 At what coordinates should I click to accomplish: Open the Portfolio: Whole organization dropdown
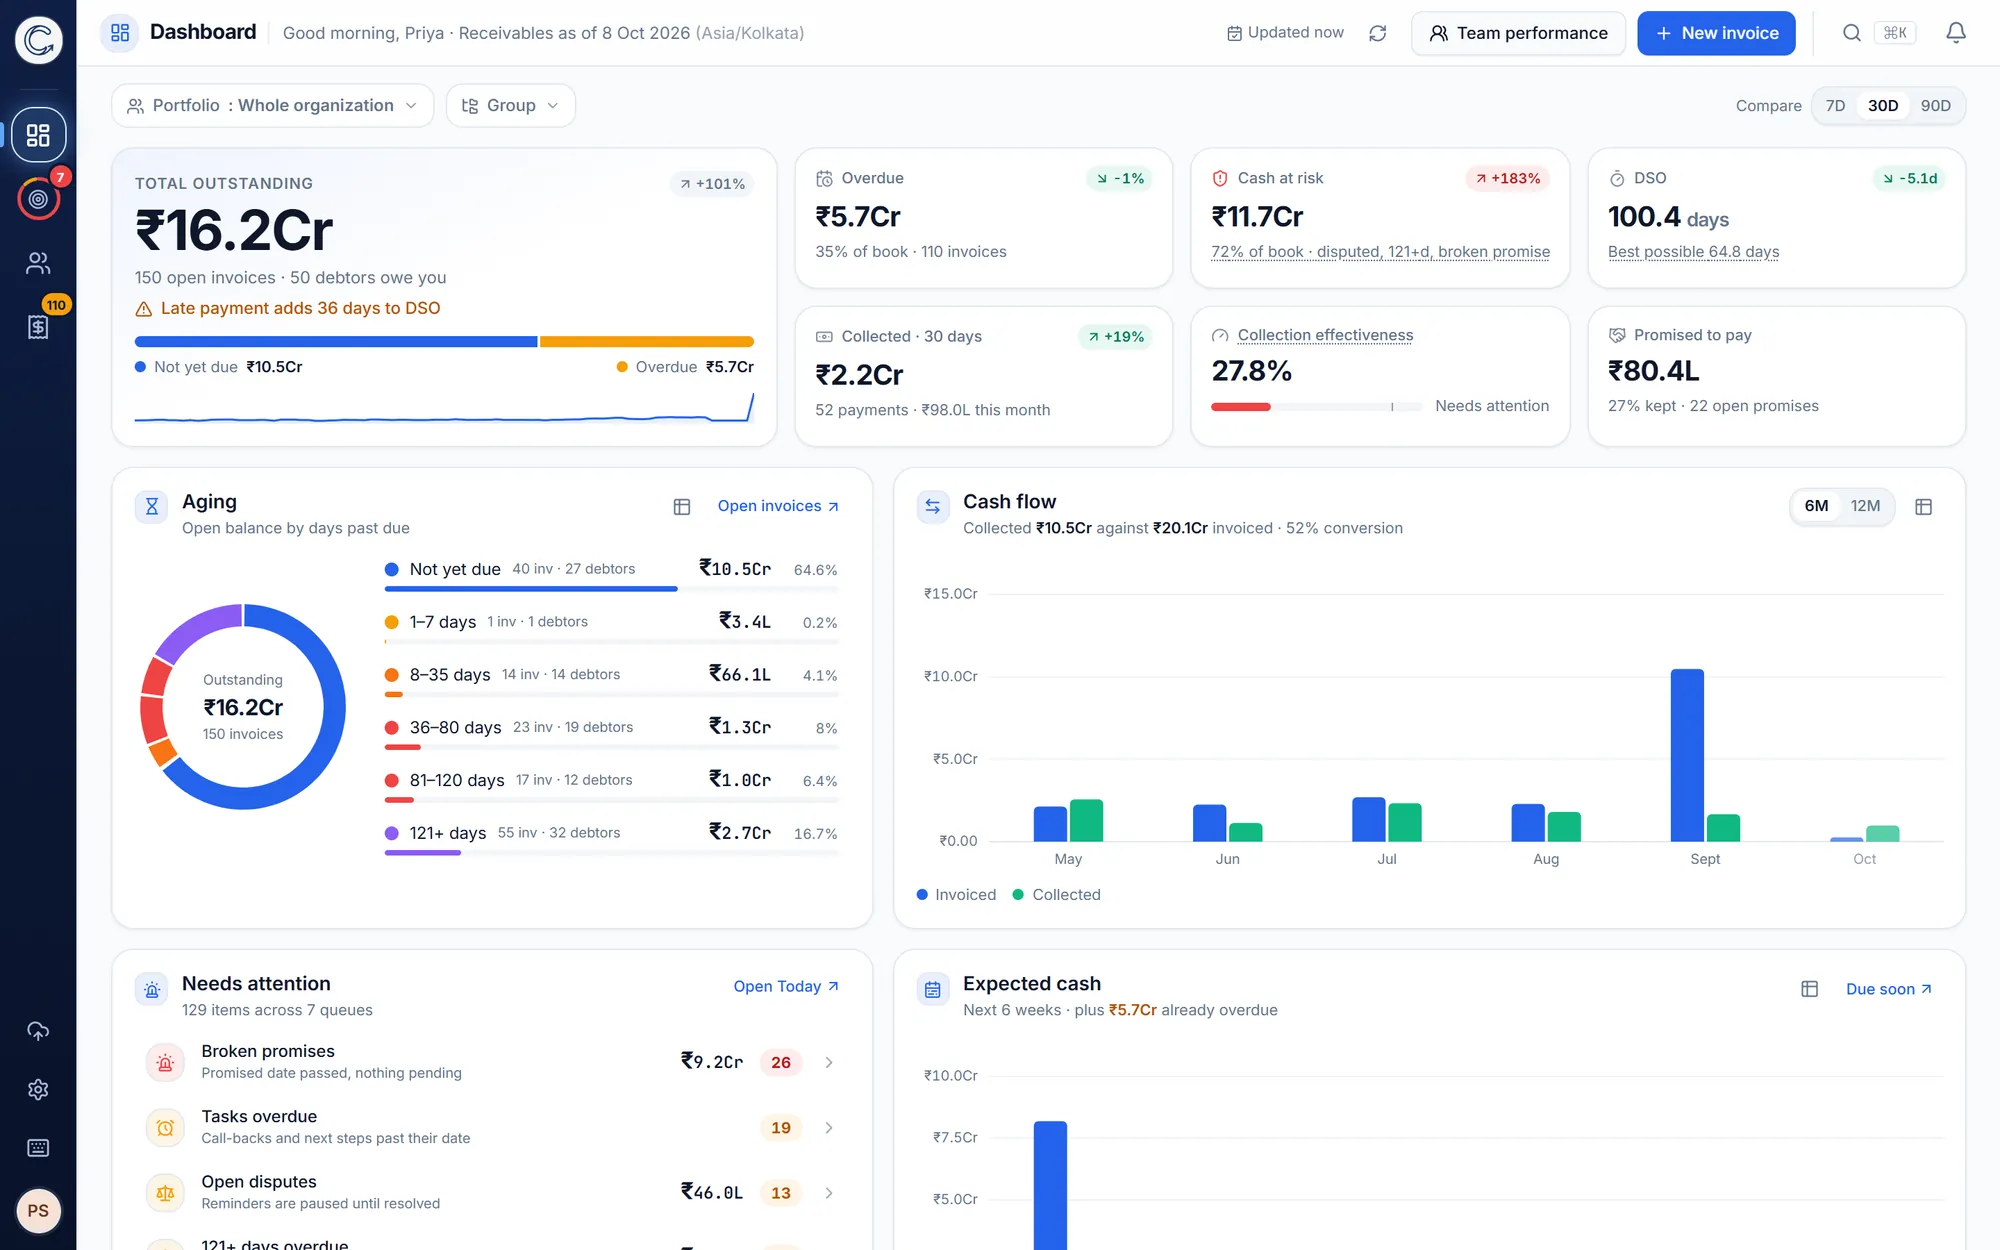coord(272,106)
